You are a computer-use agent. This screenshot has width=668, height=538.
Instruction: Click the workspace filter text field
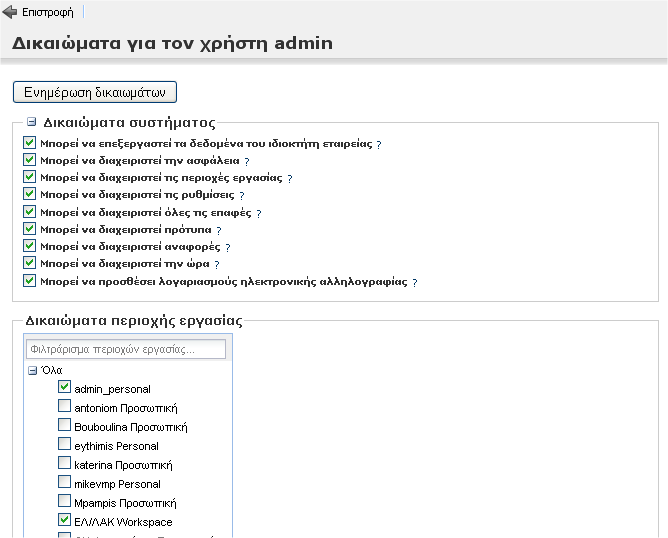126,350
